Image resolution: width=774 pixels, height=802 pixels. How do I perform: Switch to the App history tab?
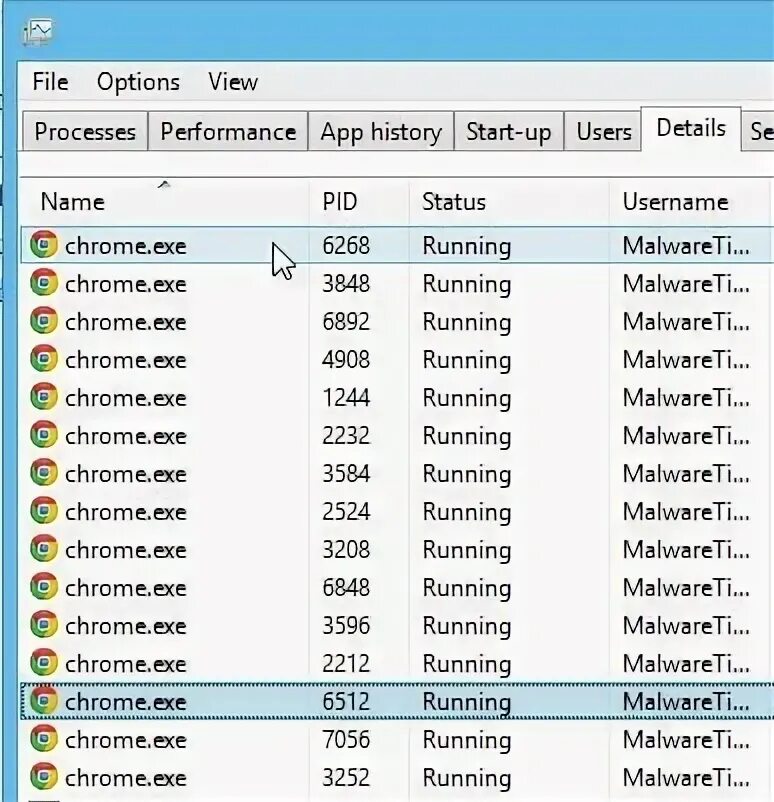coord(381,131)
